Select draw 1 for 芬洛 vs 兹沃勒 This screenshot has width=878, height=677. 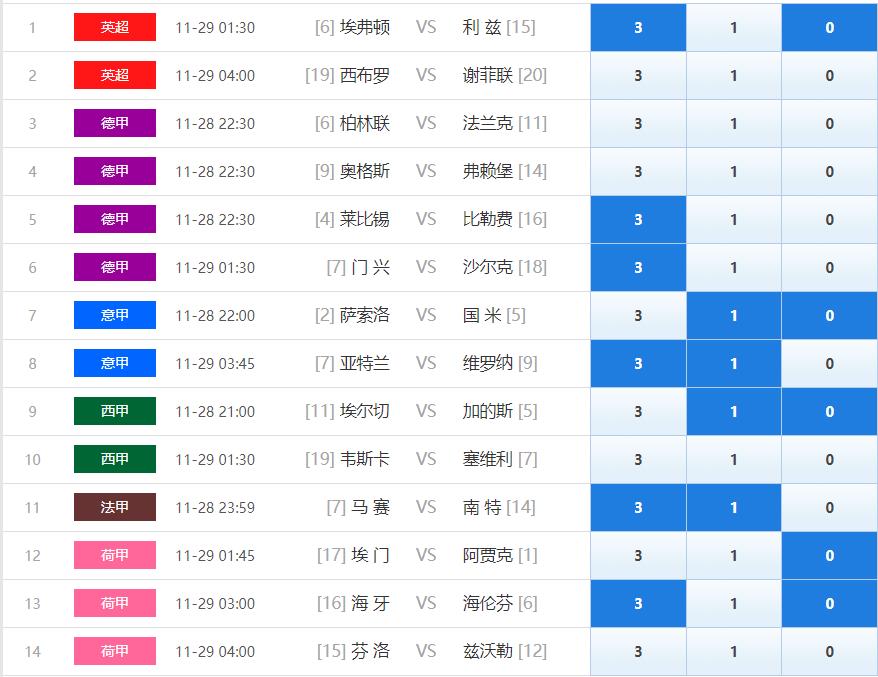(x=734, y=652)
